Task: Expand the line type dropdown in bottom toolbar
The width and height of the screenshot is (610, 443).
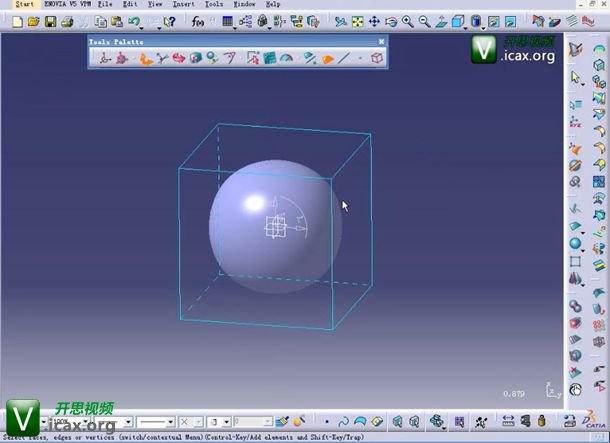Action: point(170,422)
